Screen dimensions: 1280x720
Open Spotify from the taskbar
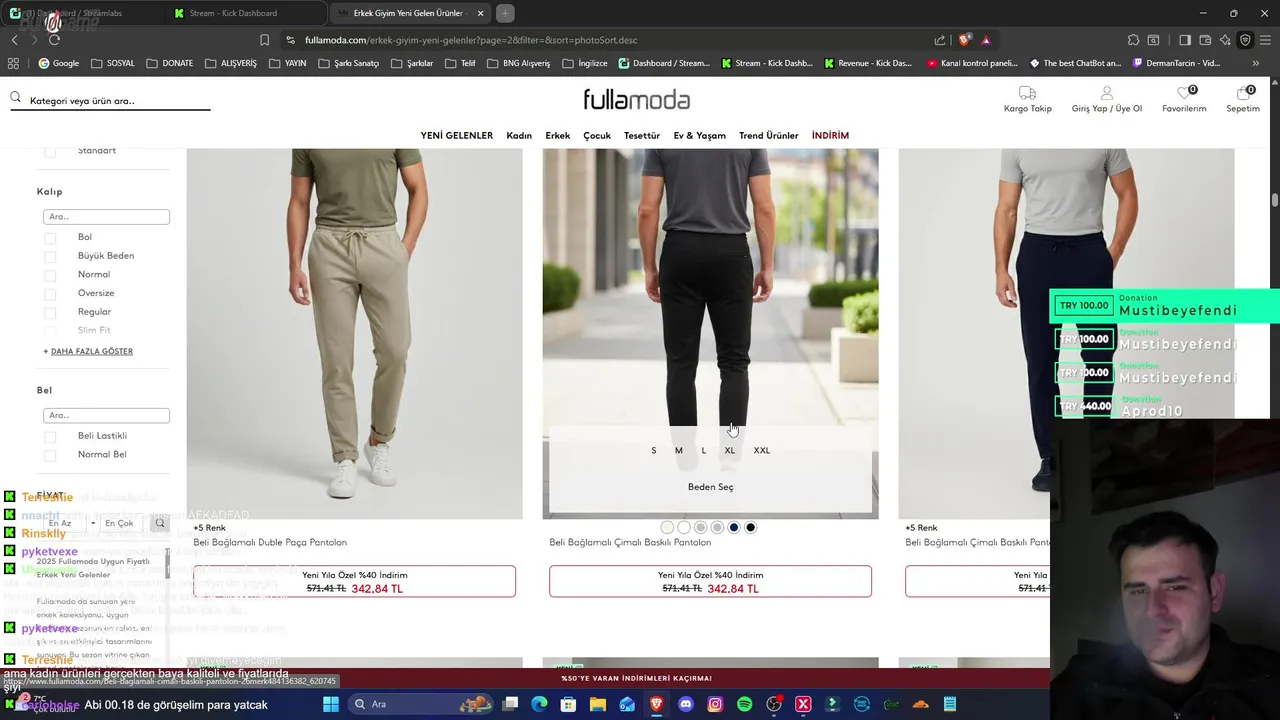click(744, 704)
